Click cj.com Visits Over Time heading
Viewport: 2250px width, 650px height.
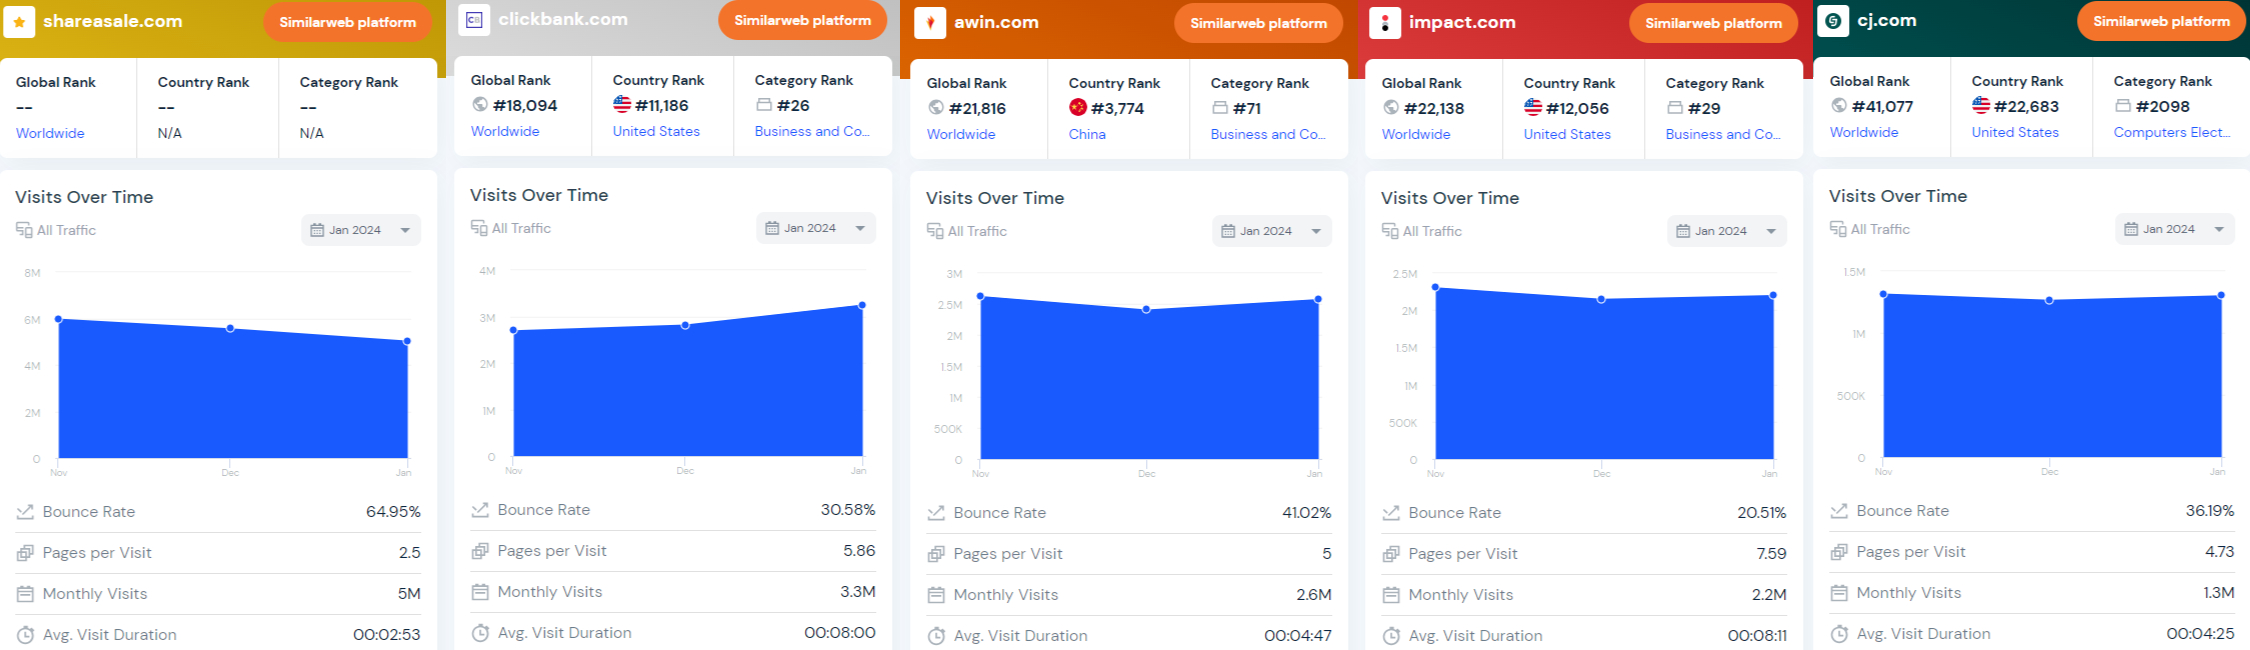[x=1898, y=196]
